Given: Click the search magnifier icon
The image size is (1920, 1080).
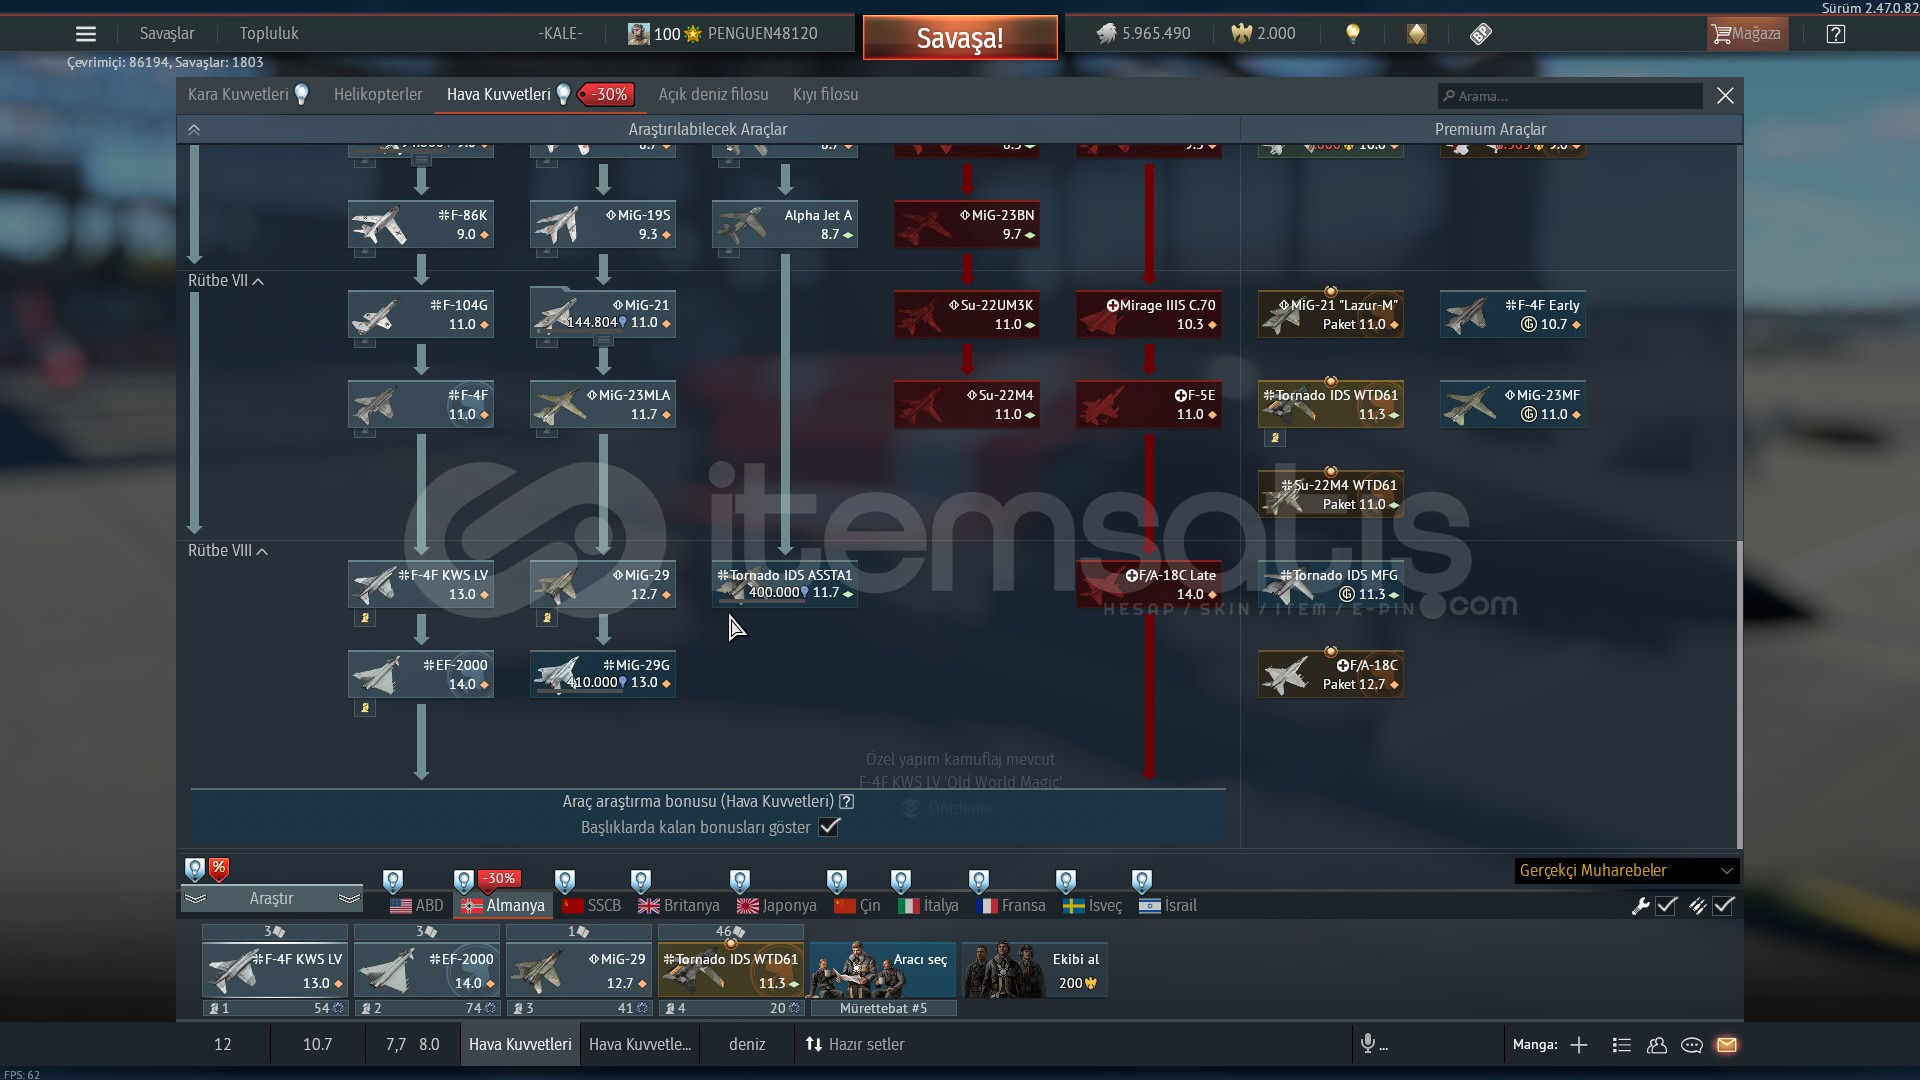Looking at the screenshot, I should (x=1449, y=96).
